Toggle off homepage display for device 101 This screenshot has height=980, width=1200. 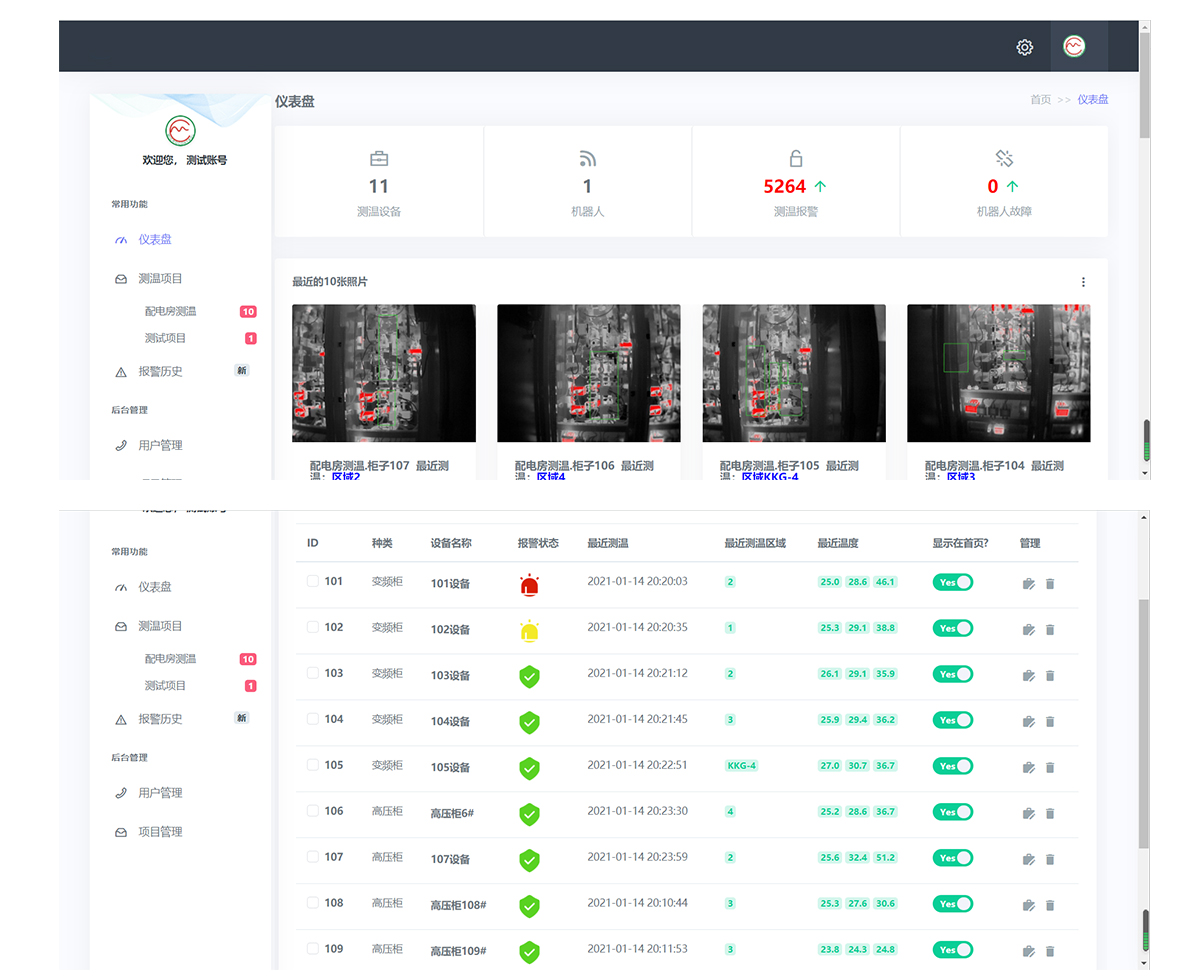click(953, 582)
